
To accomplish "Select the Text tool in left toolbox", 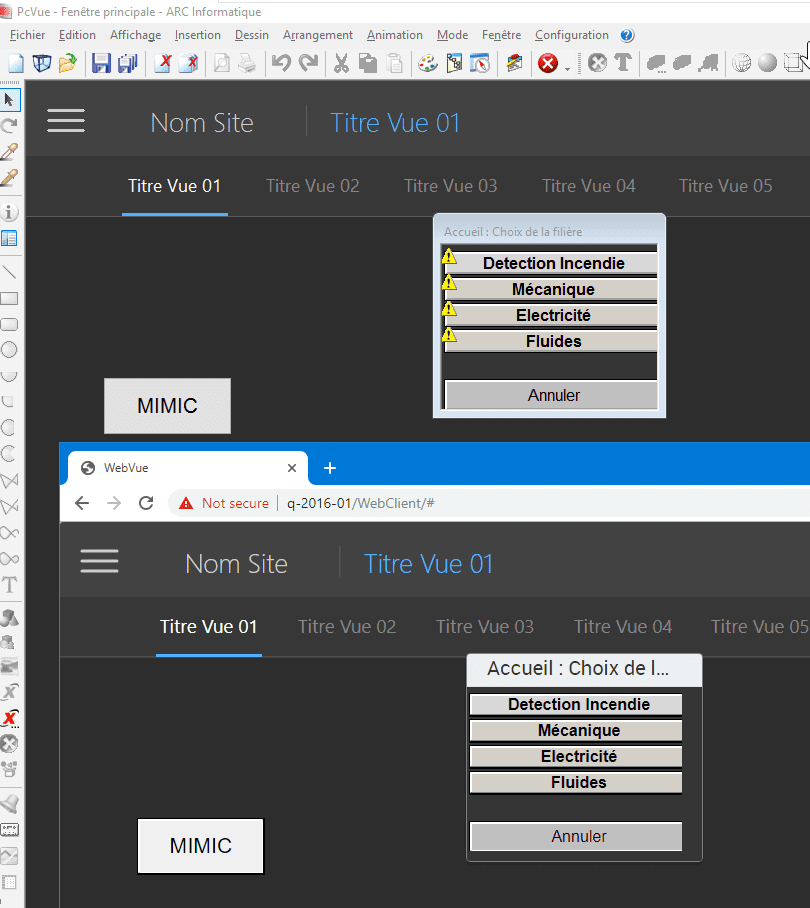I will pos(10,584).
